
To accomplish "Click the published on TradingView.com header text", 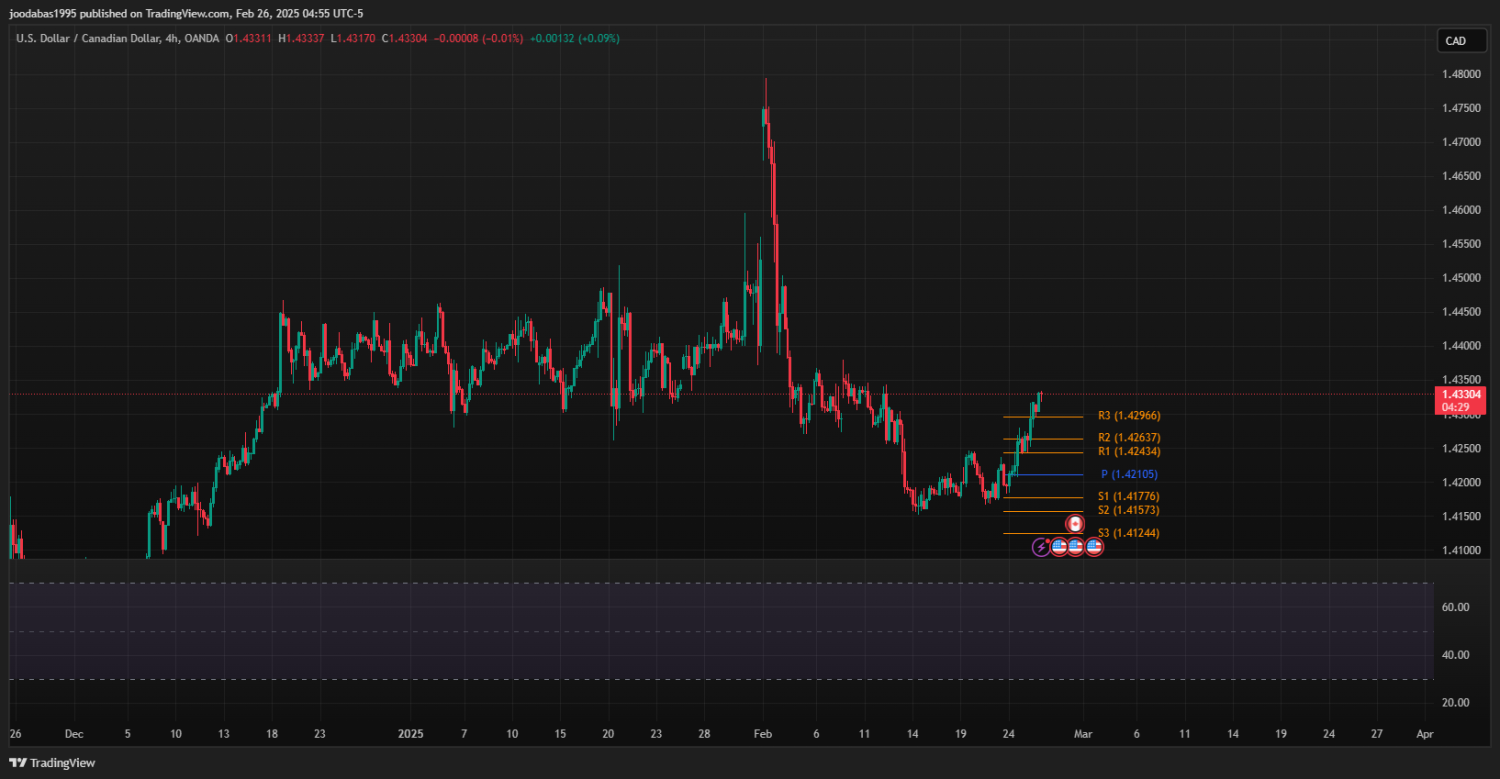I will point(173,14).
